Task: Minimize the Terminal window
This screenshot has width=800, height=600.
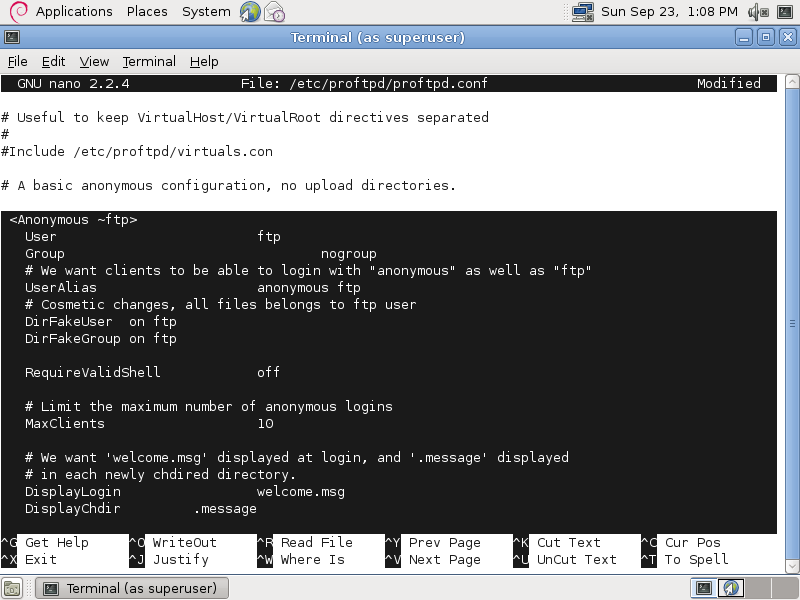Action: [744, 37]
